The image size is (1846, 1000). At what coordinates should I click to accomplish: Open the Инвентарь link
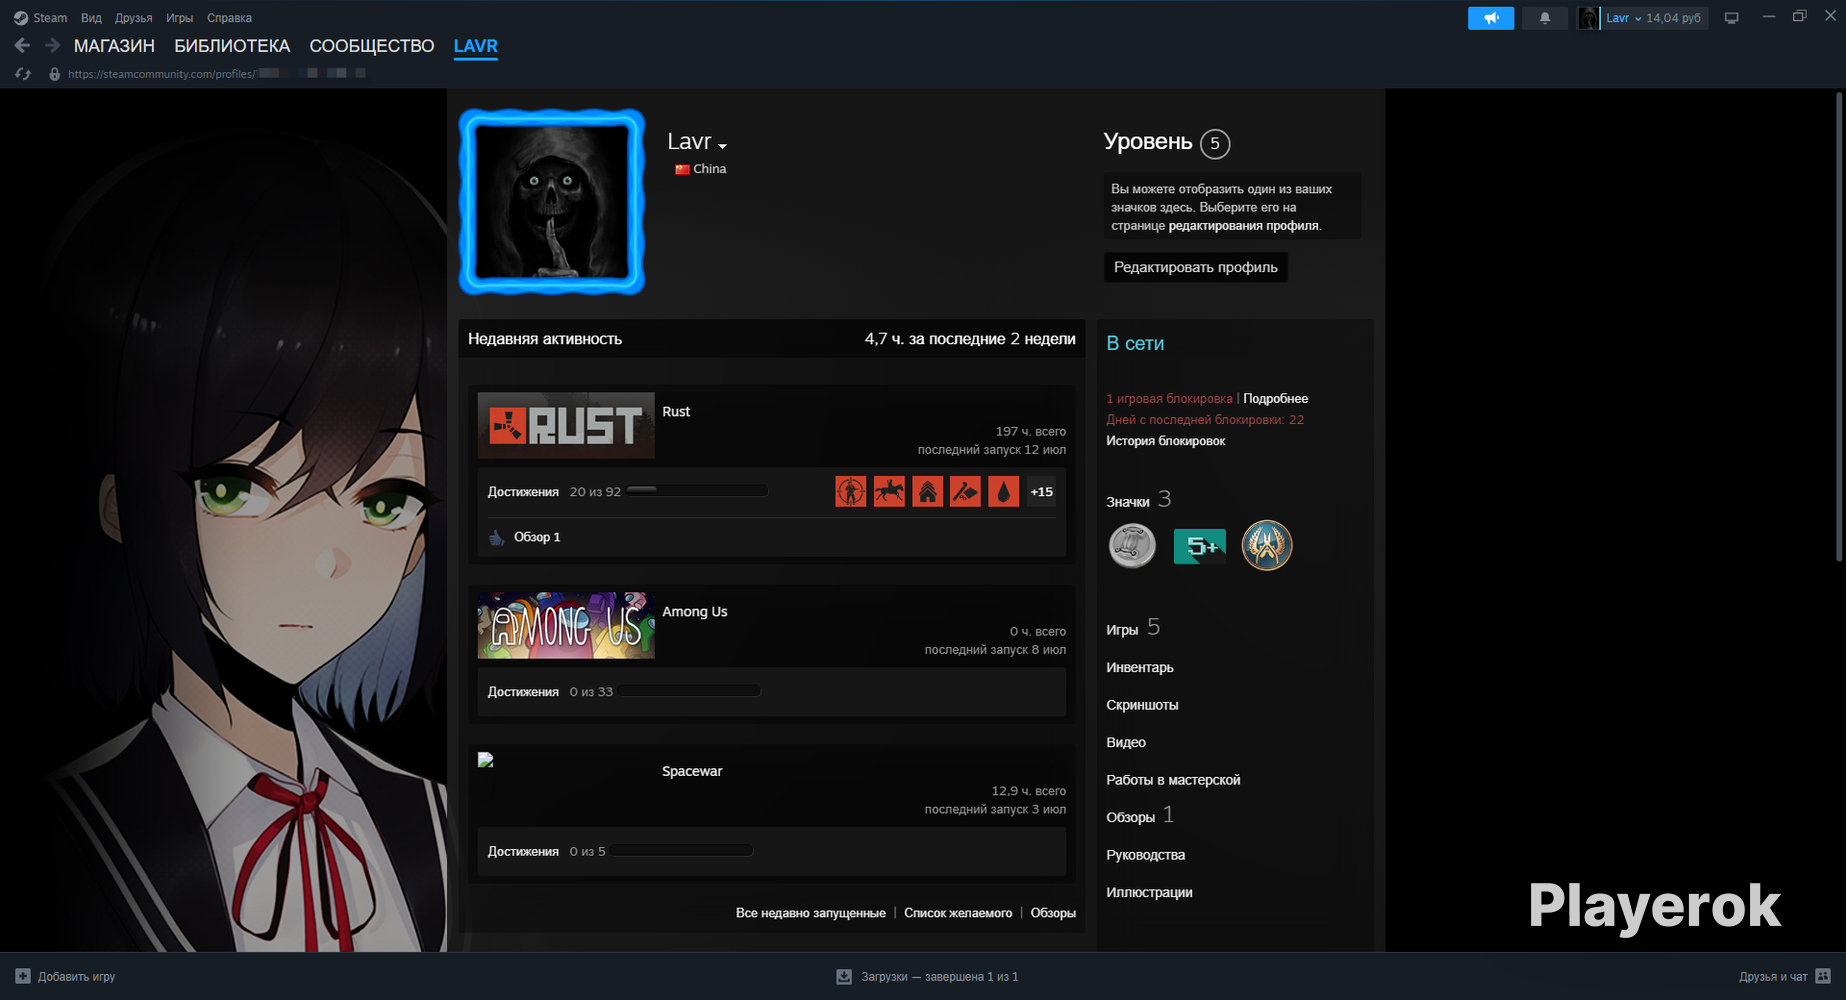[x=1140, y=667]
